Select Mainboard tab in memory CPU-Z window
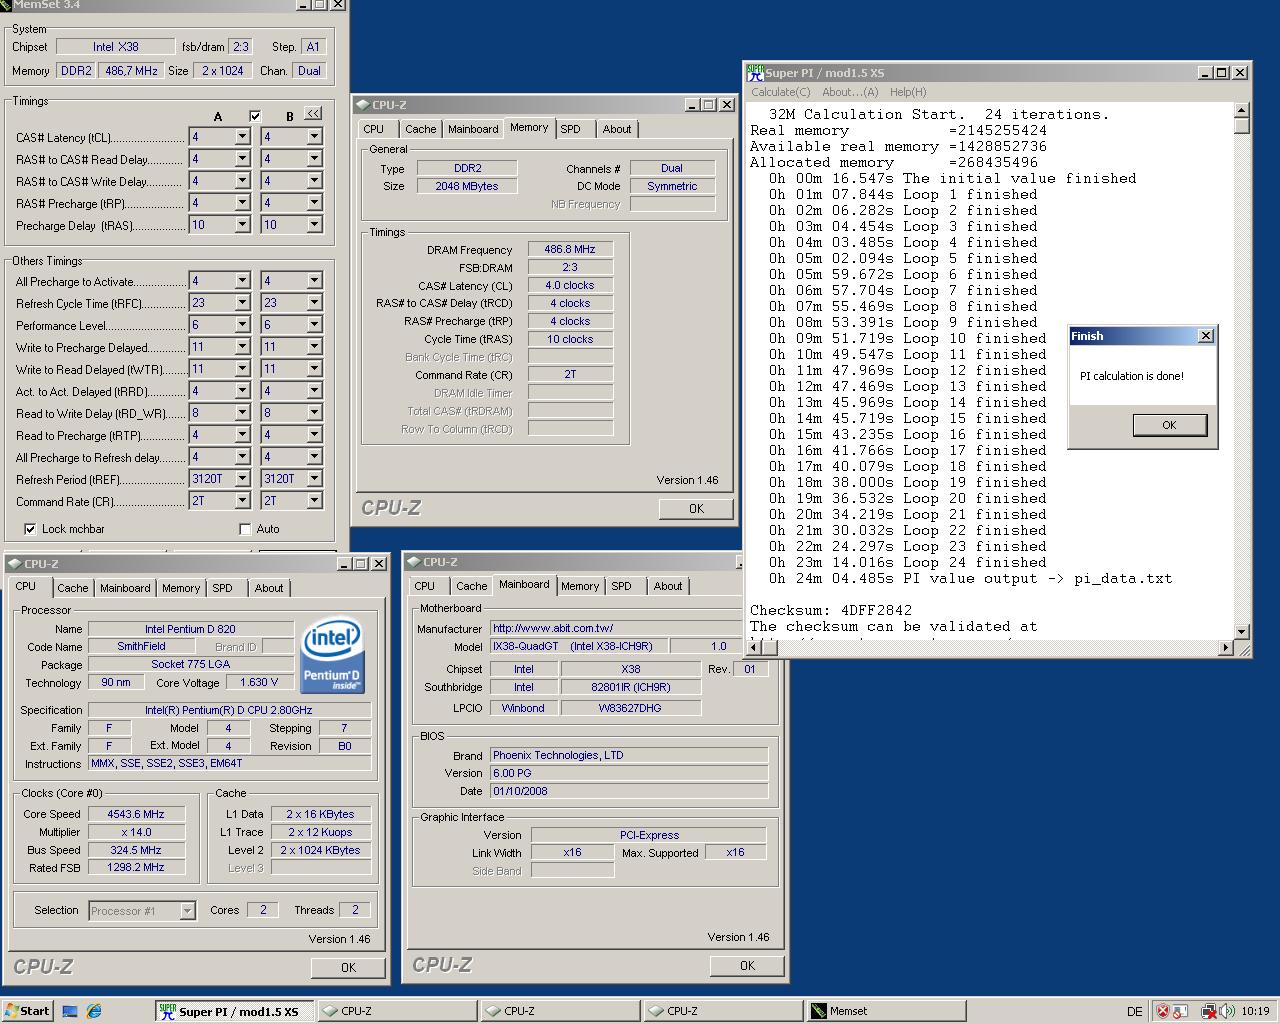This screenshot has width=1280, height=1024. pos(473,129)
